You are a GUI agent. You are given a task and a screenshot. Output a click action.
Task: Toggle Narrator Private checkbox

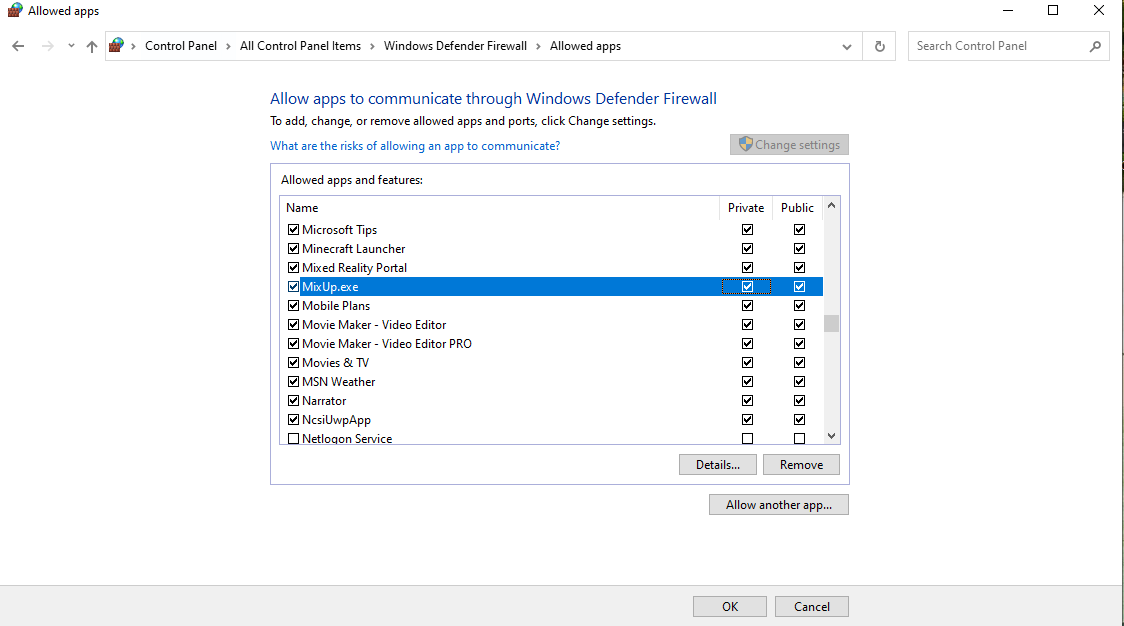(x=748, y=401)
